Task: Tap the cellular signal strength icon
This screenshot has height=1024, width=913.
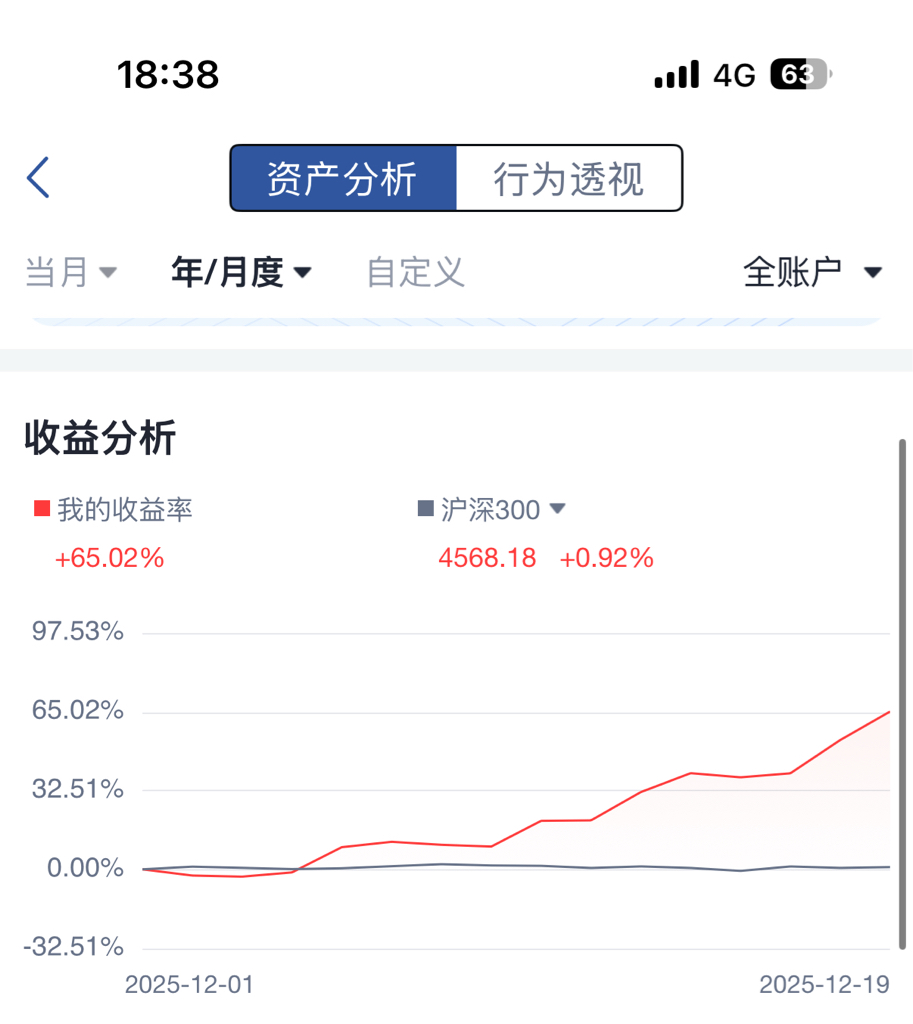Action: (676, 75)
